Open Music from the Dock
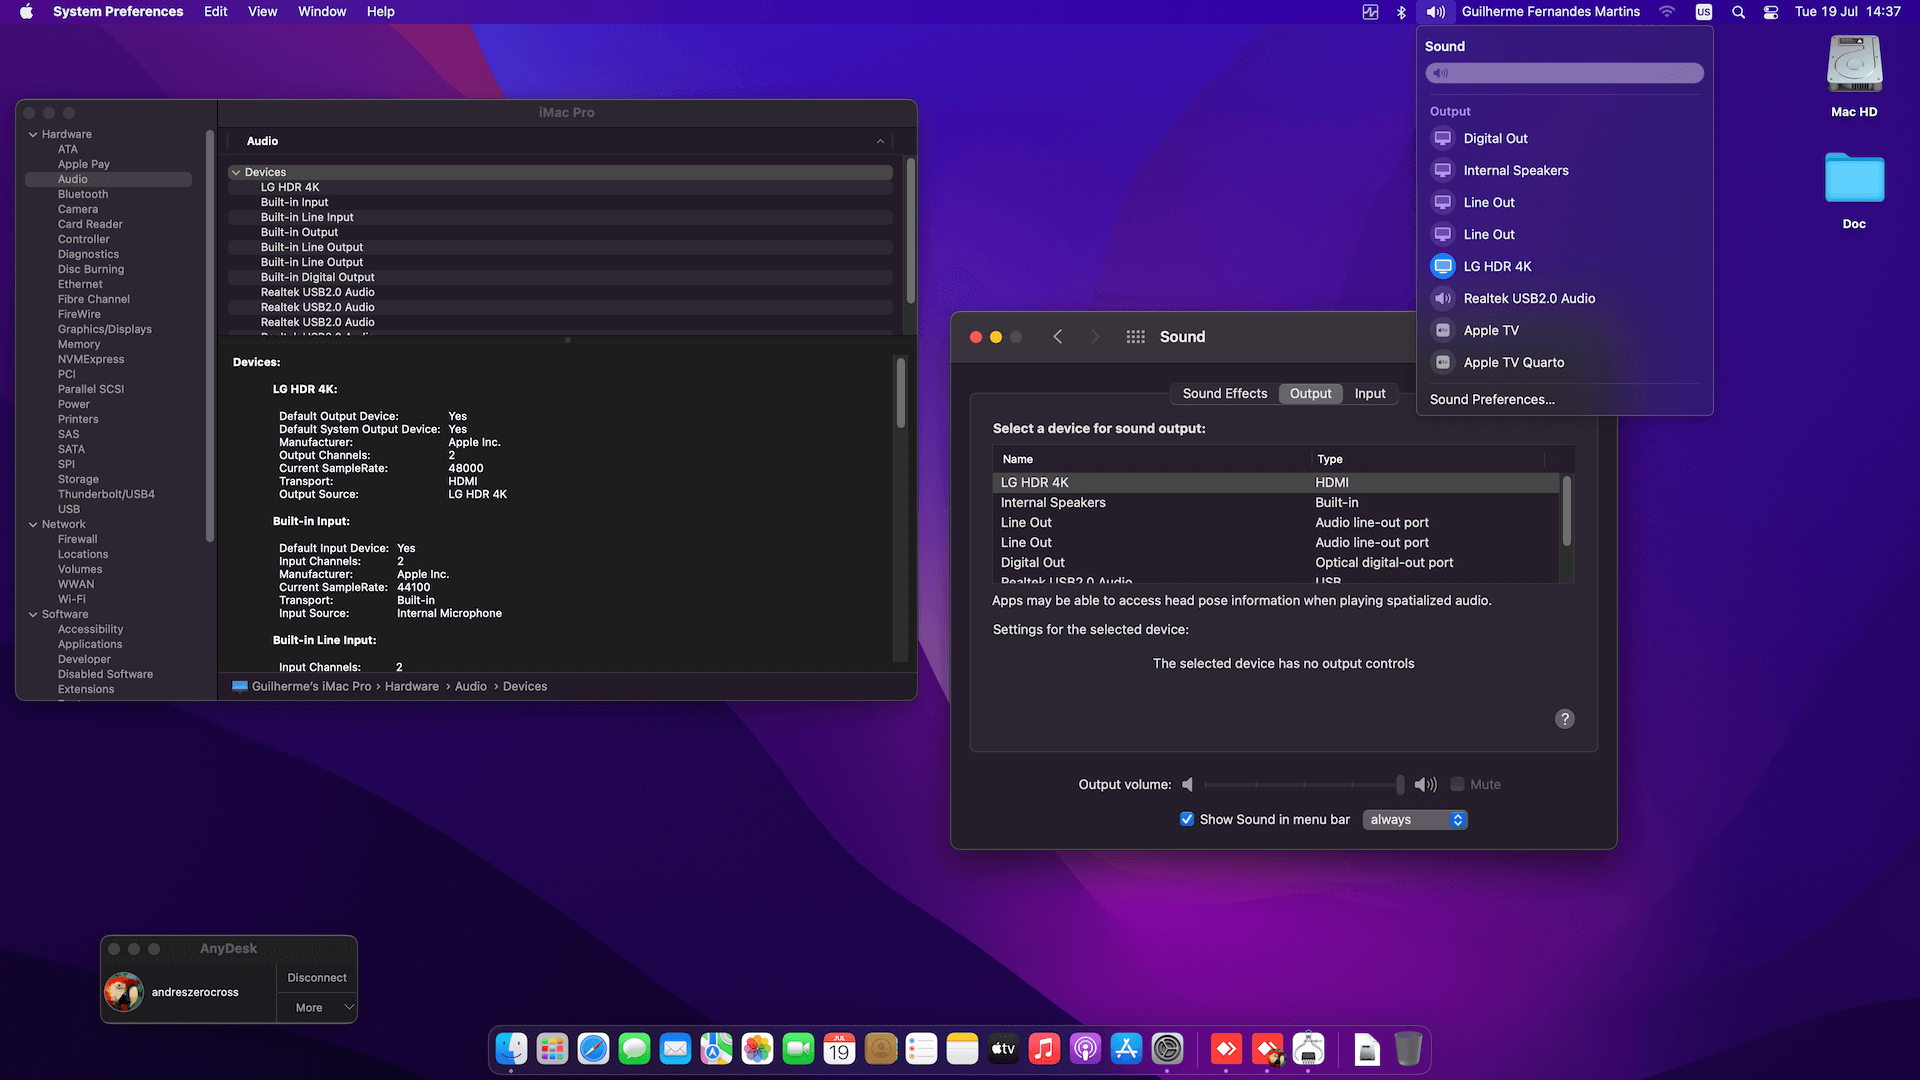The height and width of the screenshot is (1080, 1920). (x=1044, y=1048)
